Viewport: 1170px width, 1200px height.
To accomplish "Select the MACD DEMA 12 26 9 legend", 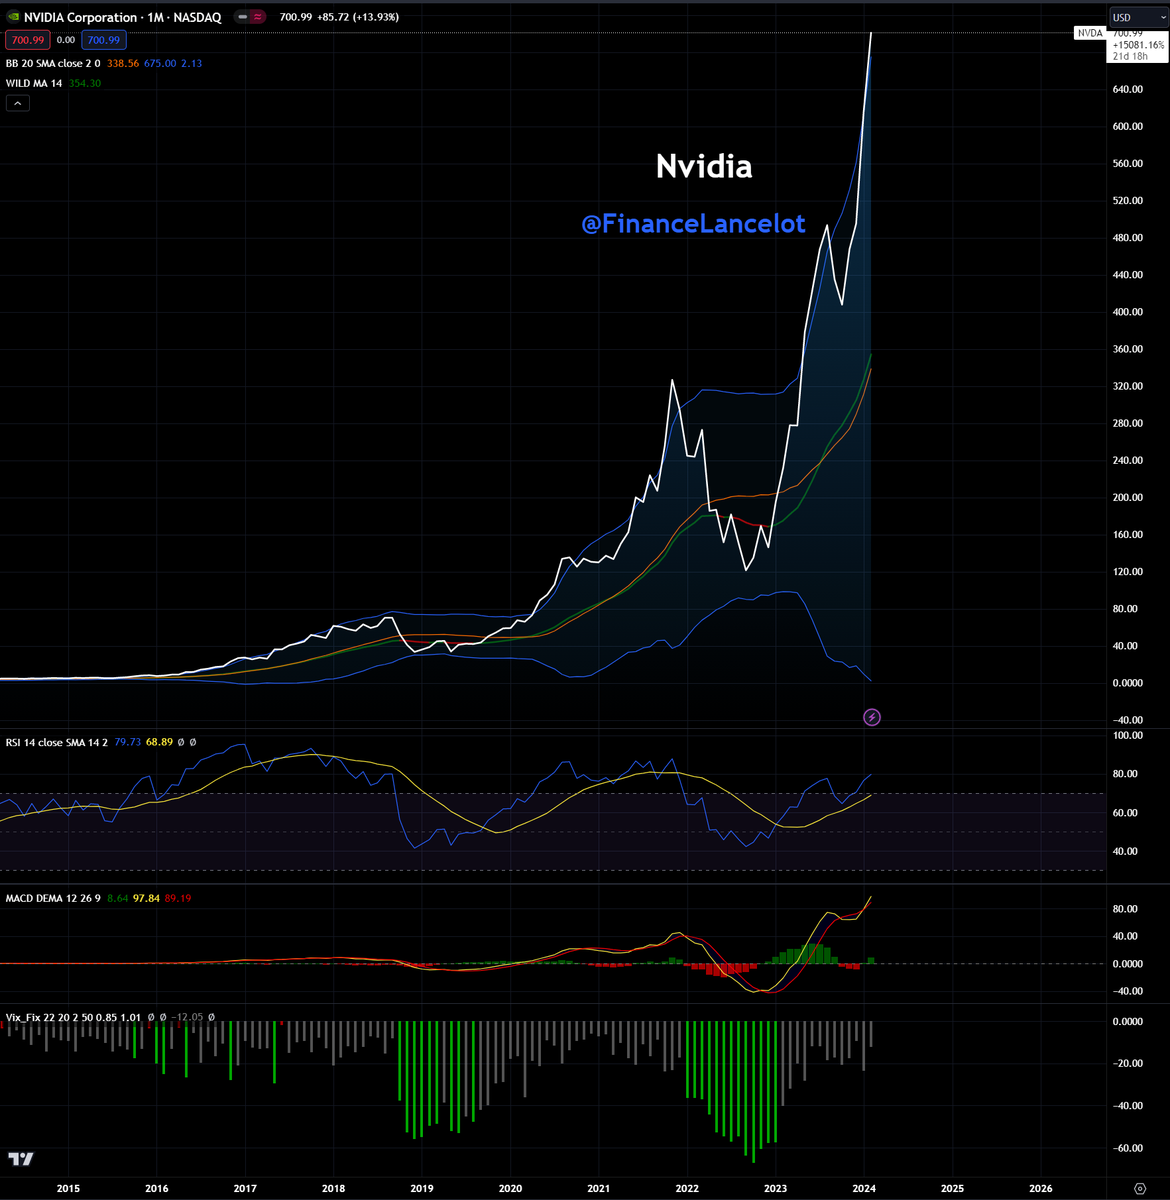I will (x=51, y=898).
